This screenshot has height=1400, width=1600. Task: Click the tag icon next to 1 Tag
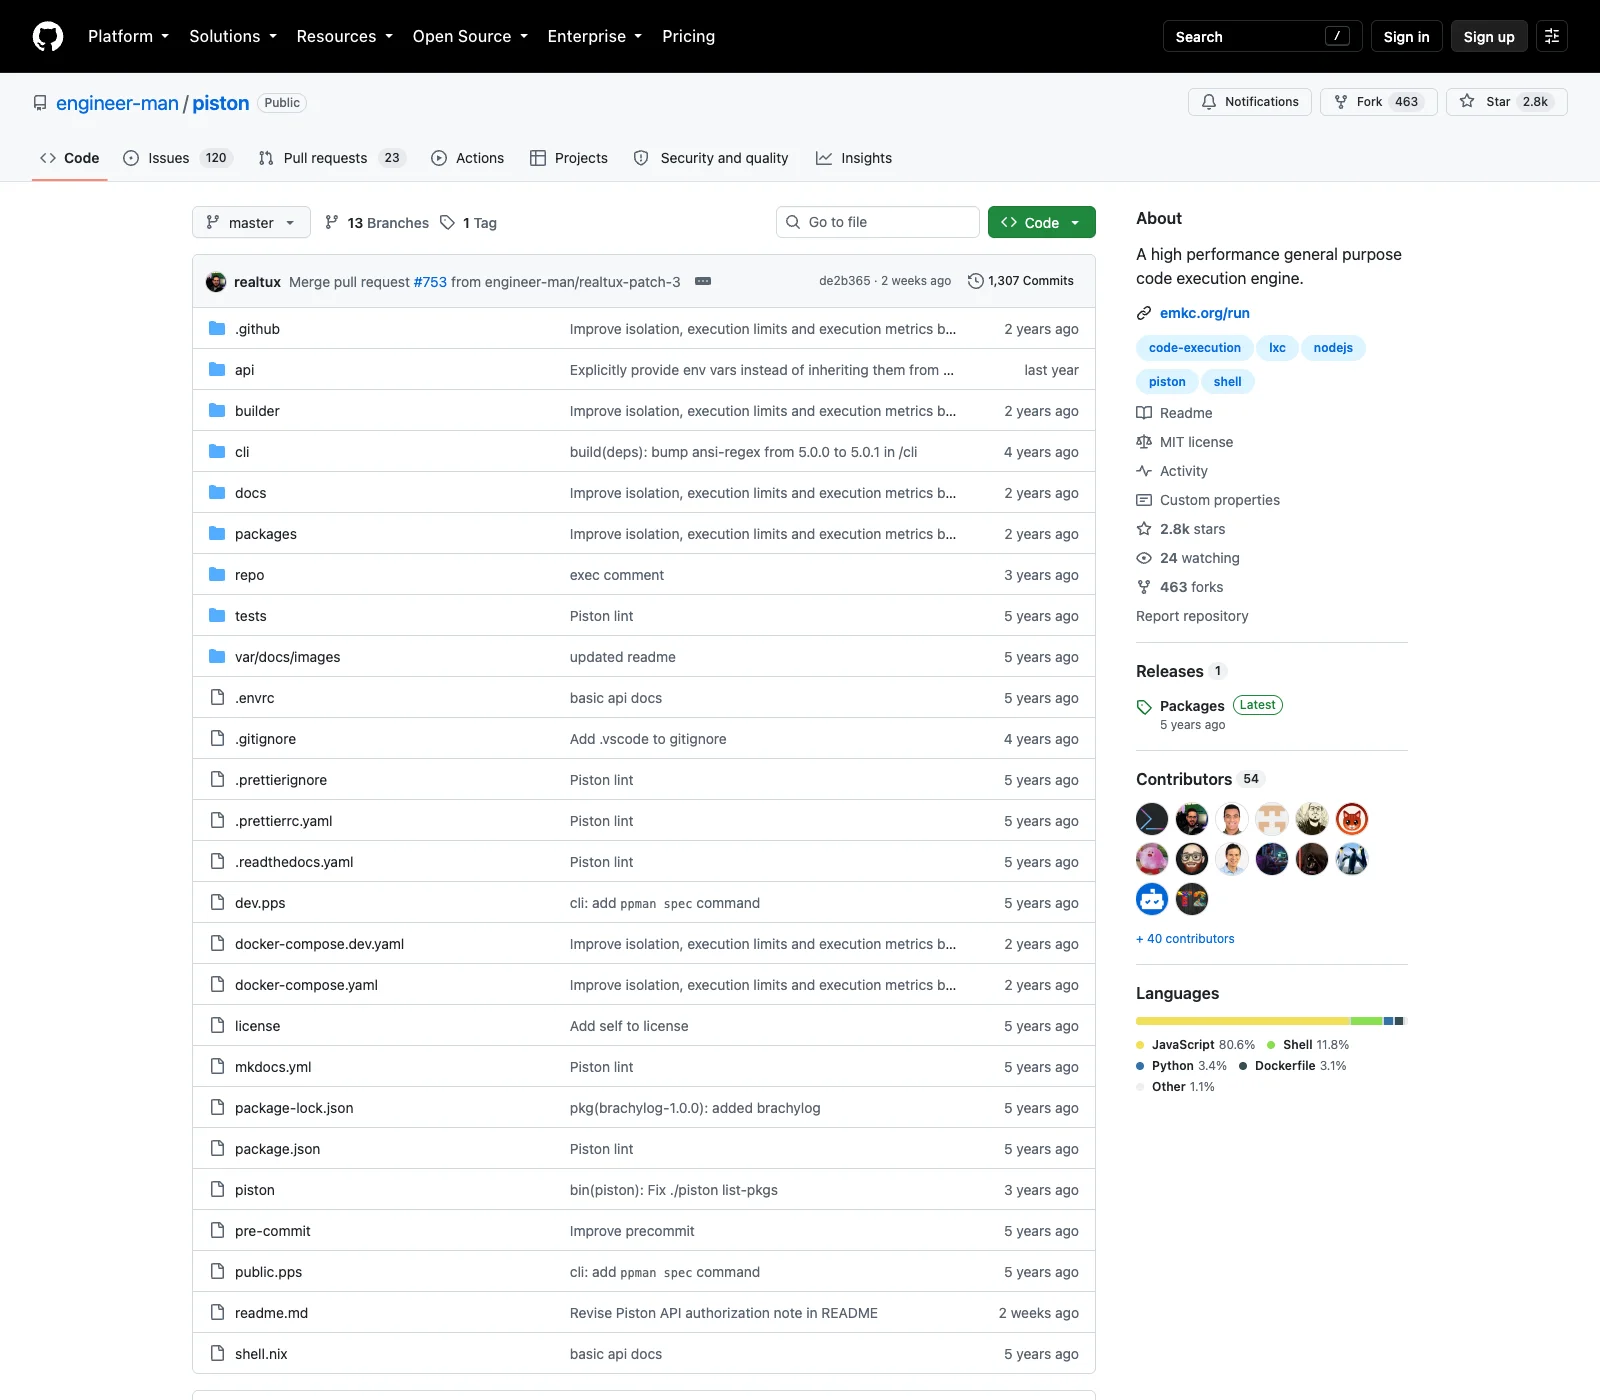click(x=448, y=222)
